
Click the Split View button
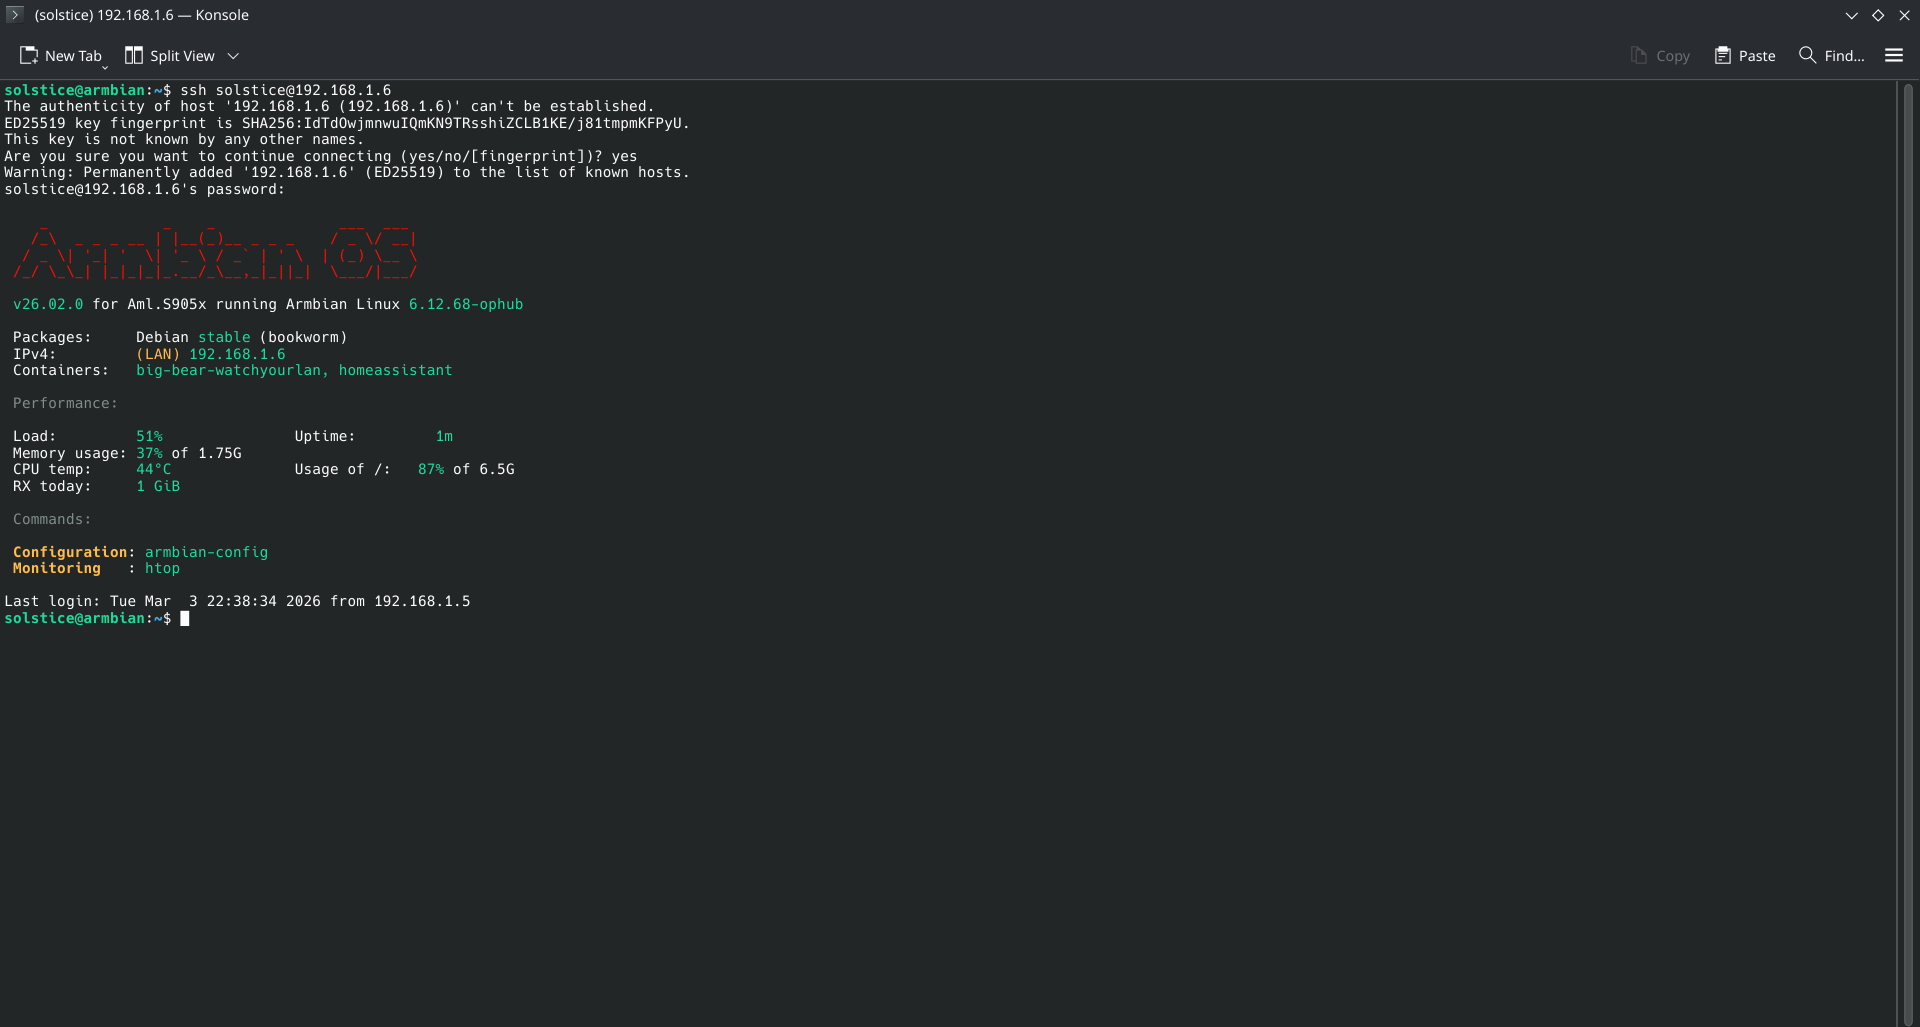(x=169, y=56)
